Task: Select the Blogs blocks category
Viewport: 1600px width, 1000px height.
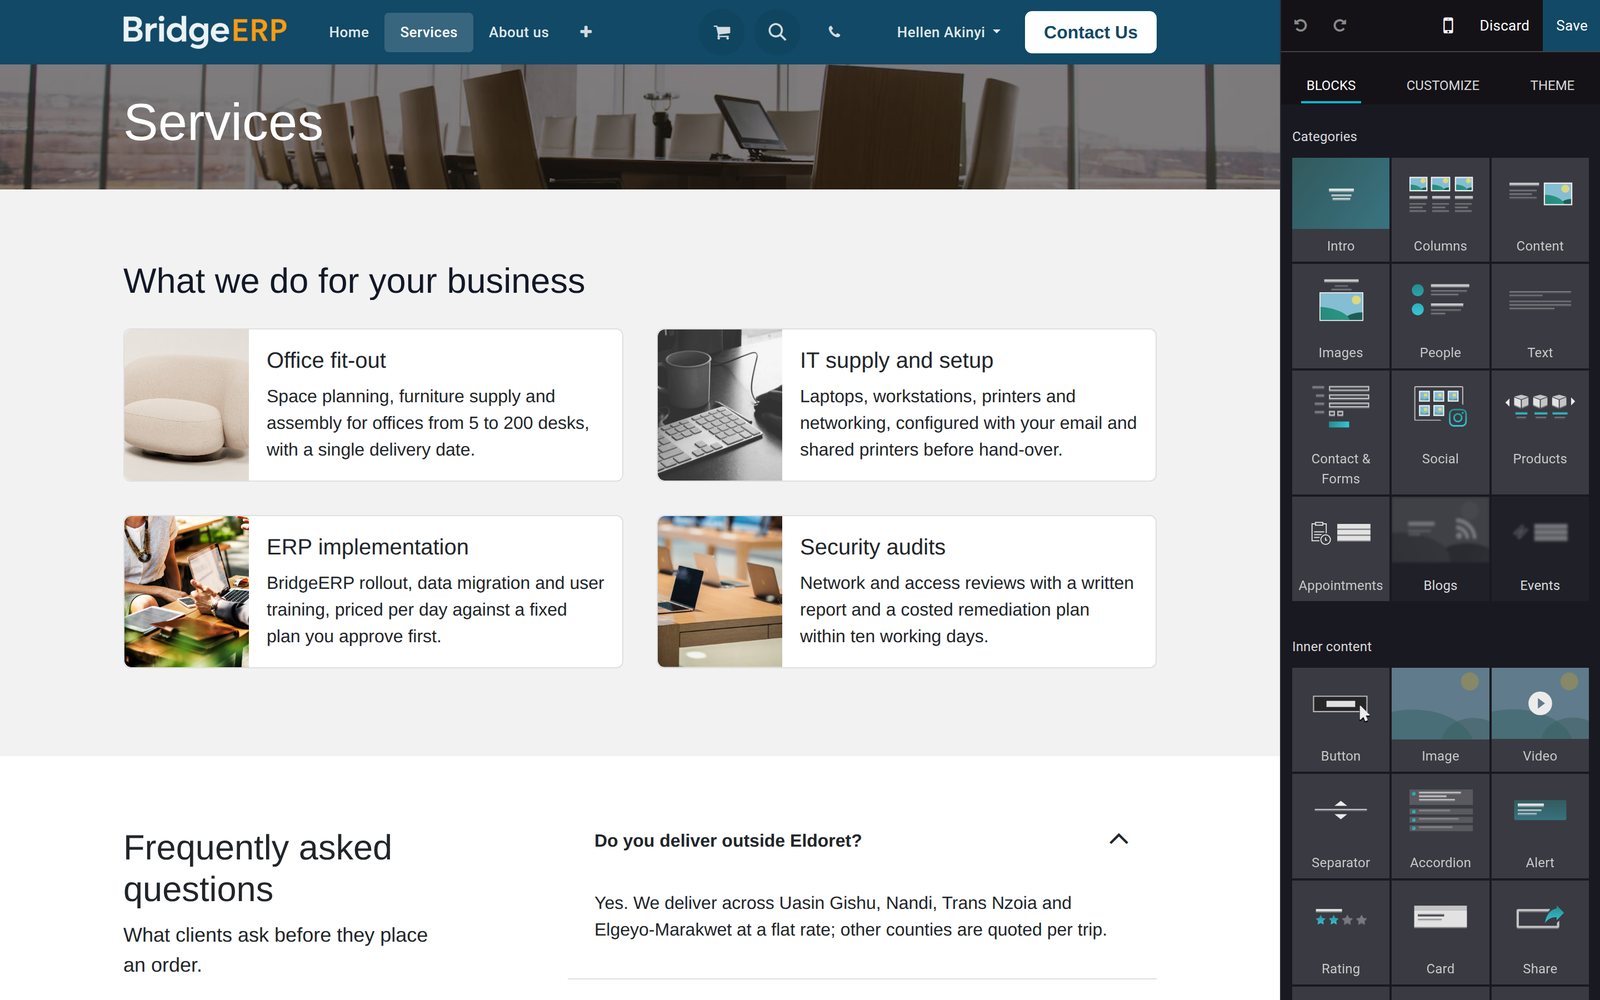Action: [1440, 549]
